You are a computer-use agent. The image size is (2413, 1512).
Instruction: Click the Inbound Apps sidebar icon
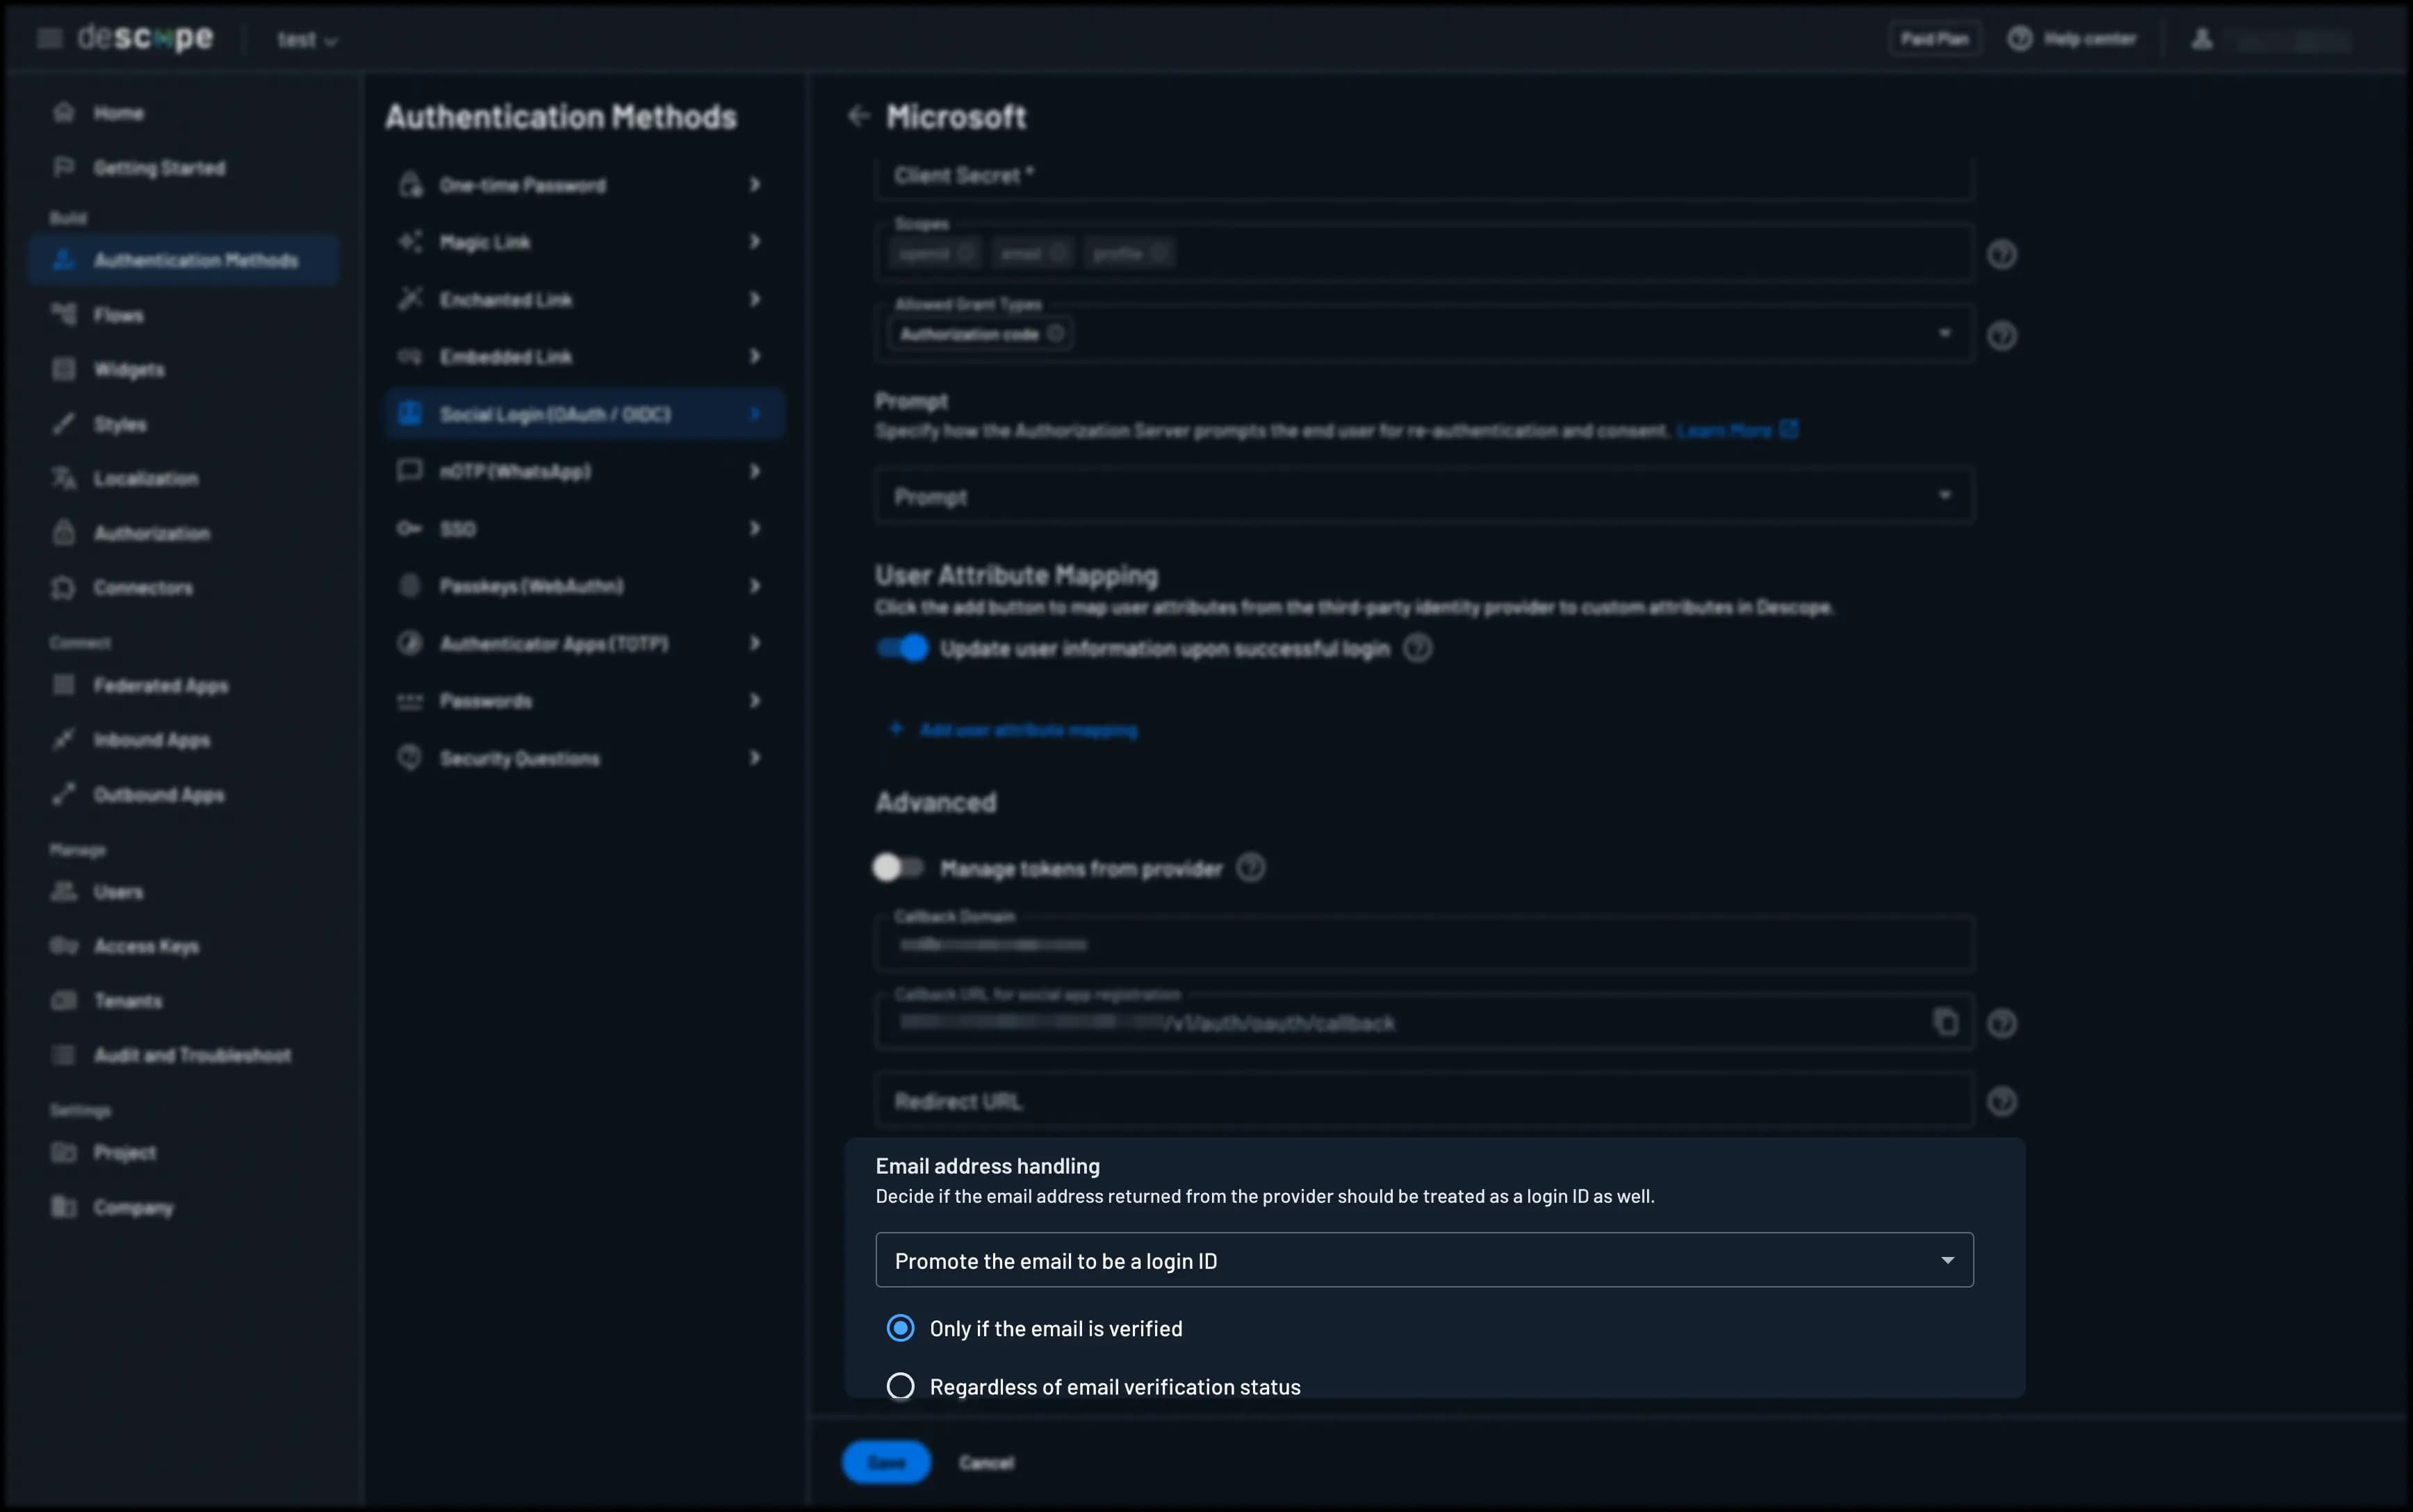click(x=63, y=739)
